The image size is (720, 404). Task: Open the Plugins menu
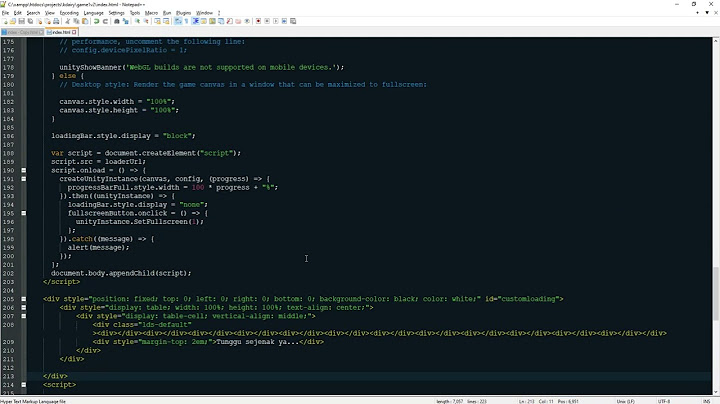[184, 13]
